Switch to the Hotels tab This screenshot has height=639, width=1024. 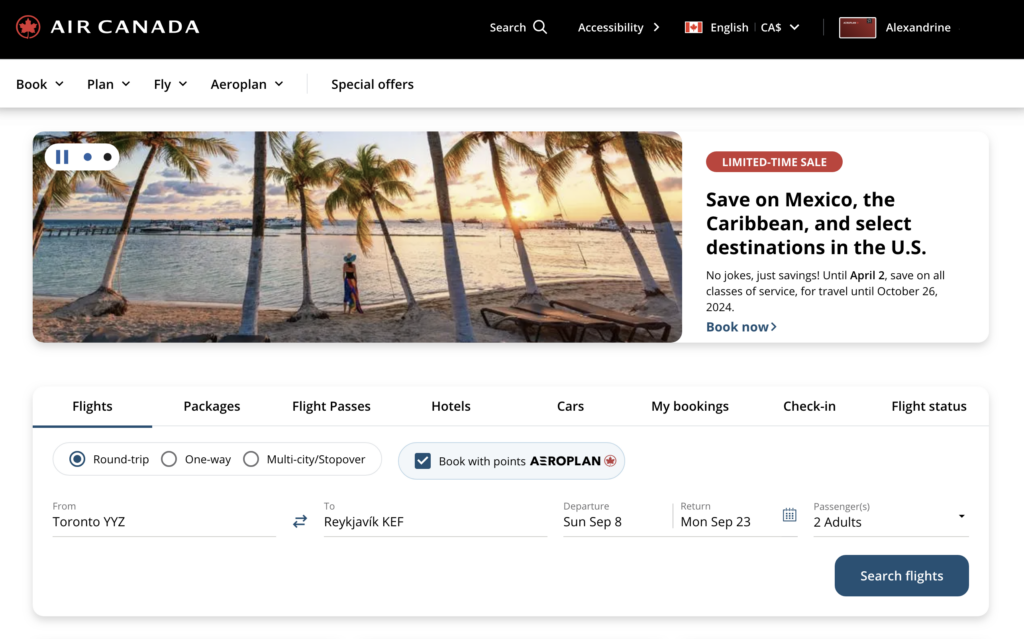pyautogui.click(x=450, y=406)
